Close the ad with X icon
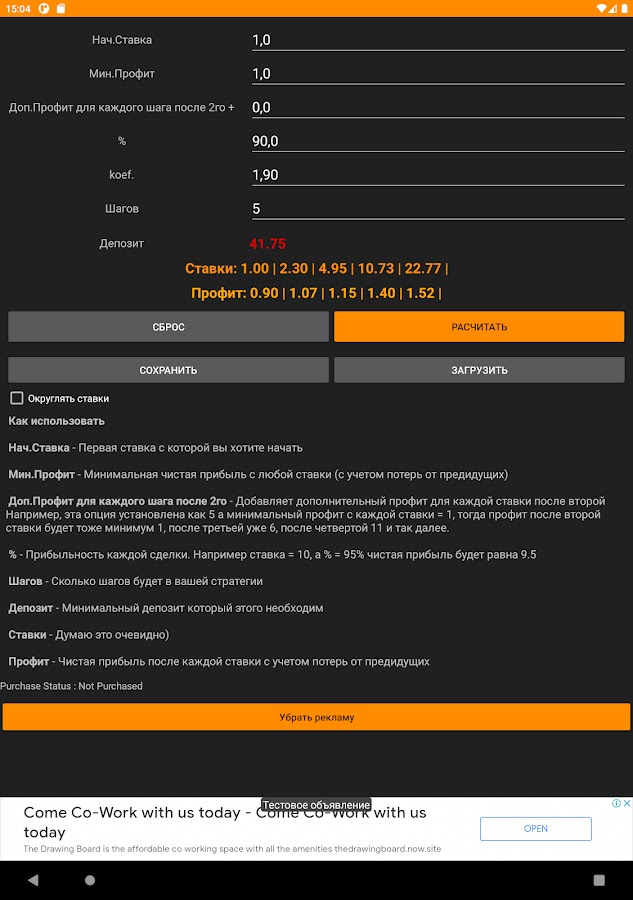 [x=627, y=803]
